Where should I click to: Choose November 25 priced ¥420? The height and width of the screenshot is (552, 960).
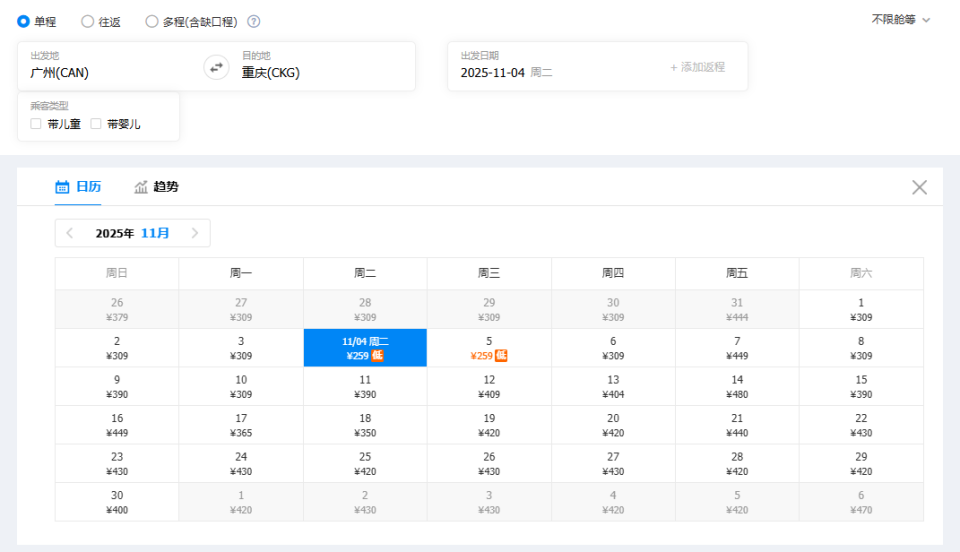[365, 463]
